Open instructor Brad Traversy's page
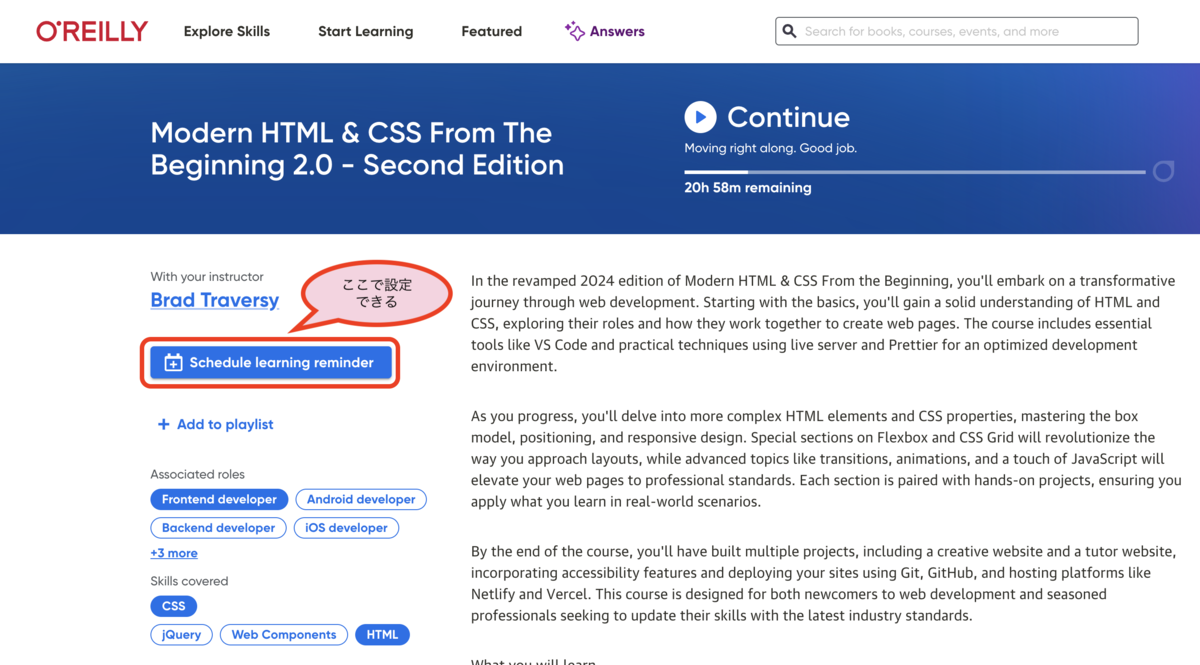This screenshot has height=665, width=1200. coord(214,299)
